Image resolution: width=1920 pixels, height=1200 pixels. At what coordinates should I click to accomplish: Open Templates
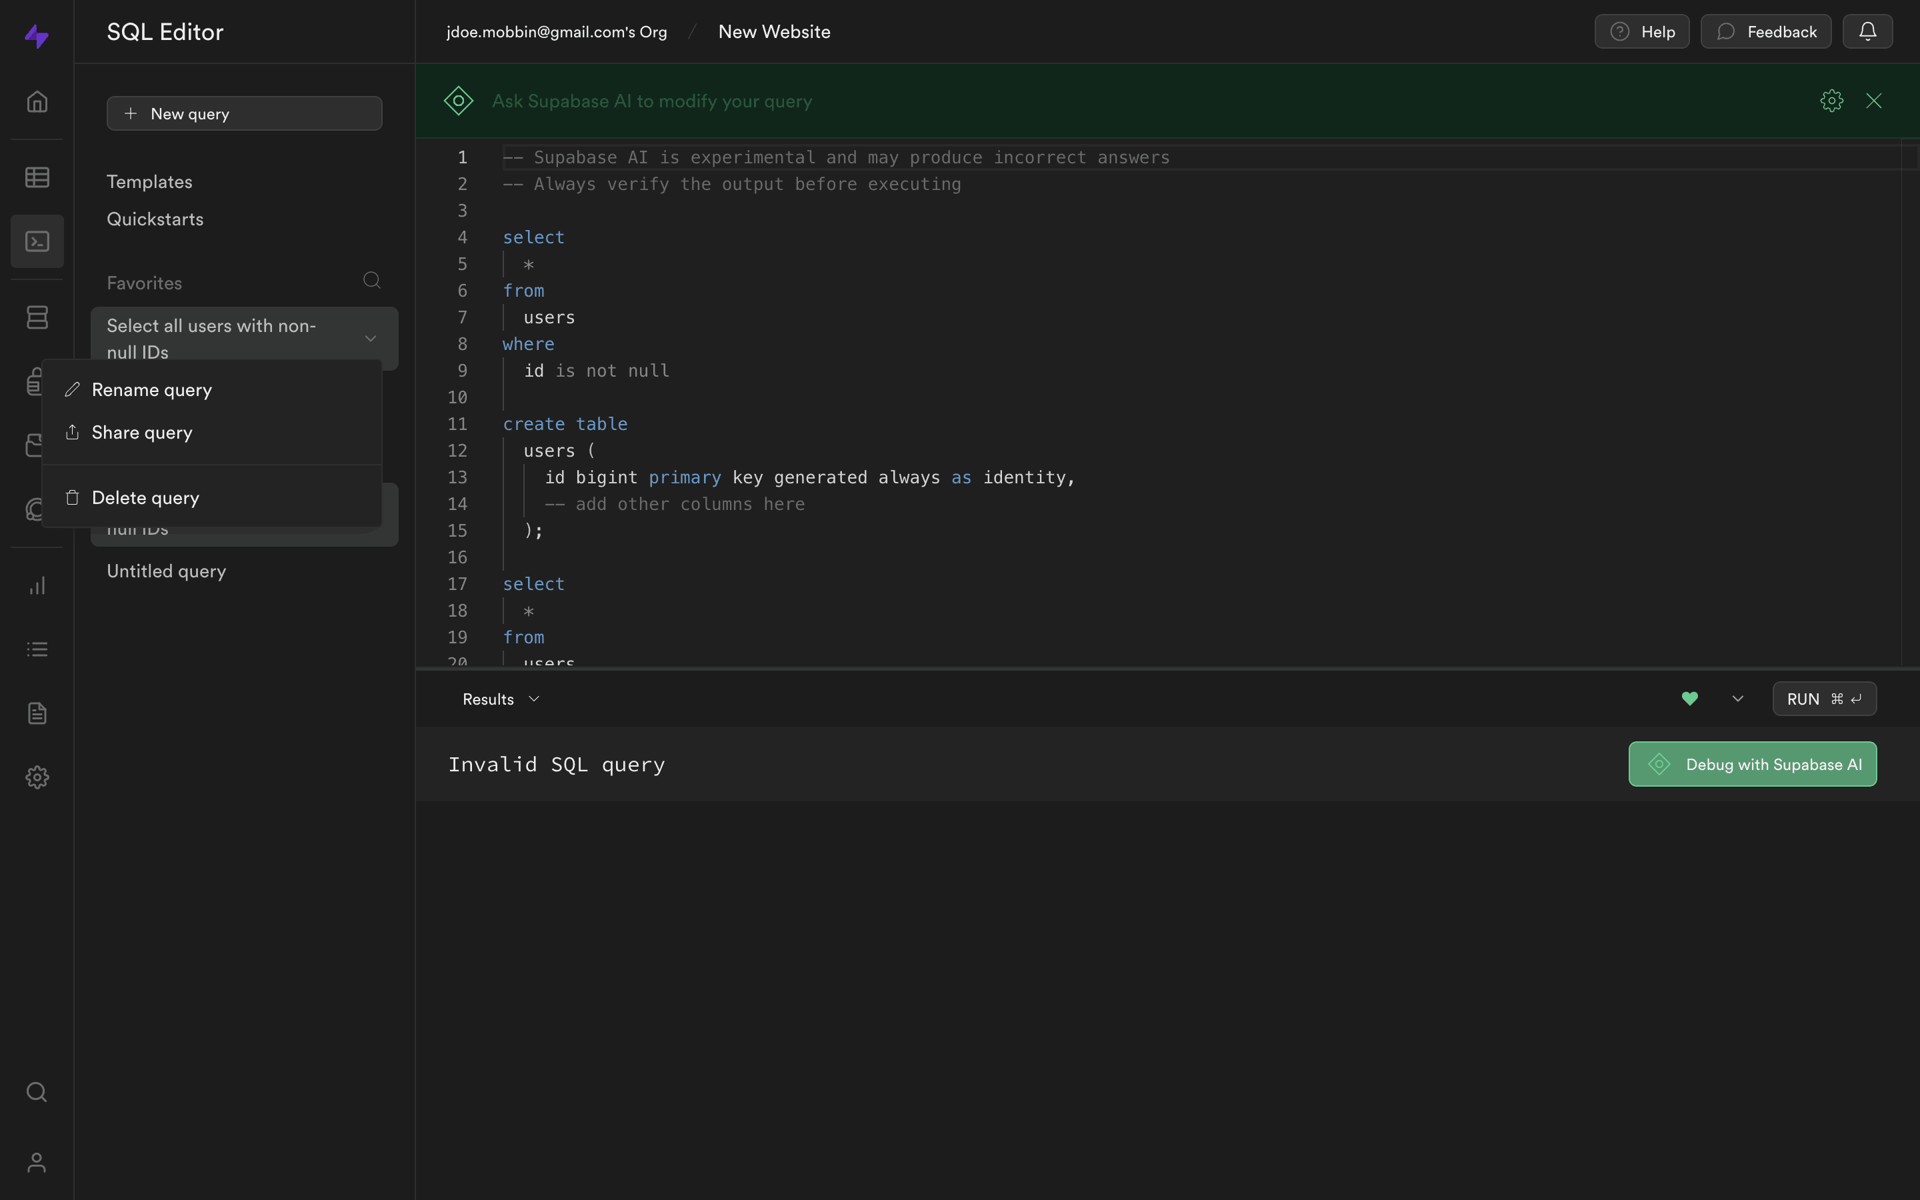(150, 182)
